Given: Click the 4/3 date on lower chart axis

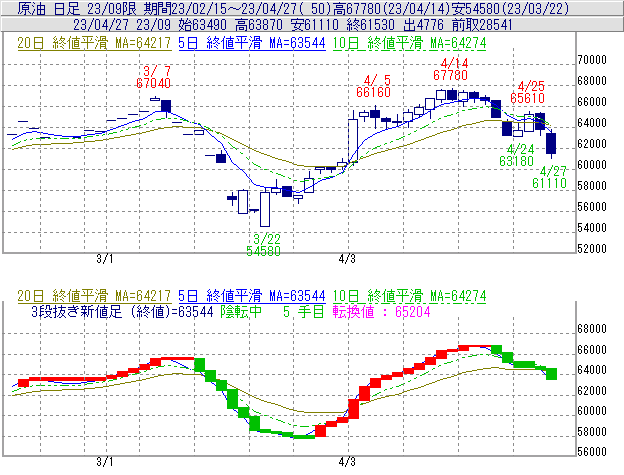Looking at the screenshot, I should [x=347, y=462].
